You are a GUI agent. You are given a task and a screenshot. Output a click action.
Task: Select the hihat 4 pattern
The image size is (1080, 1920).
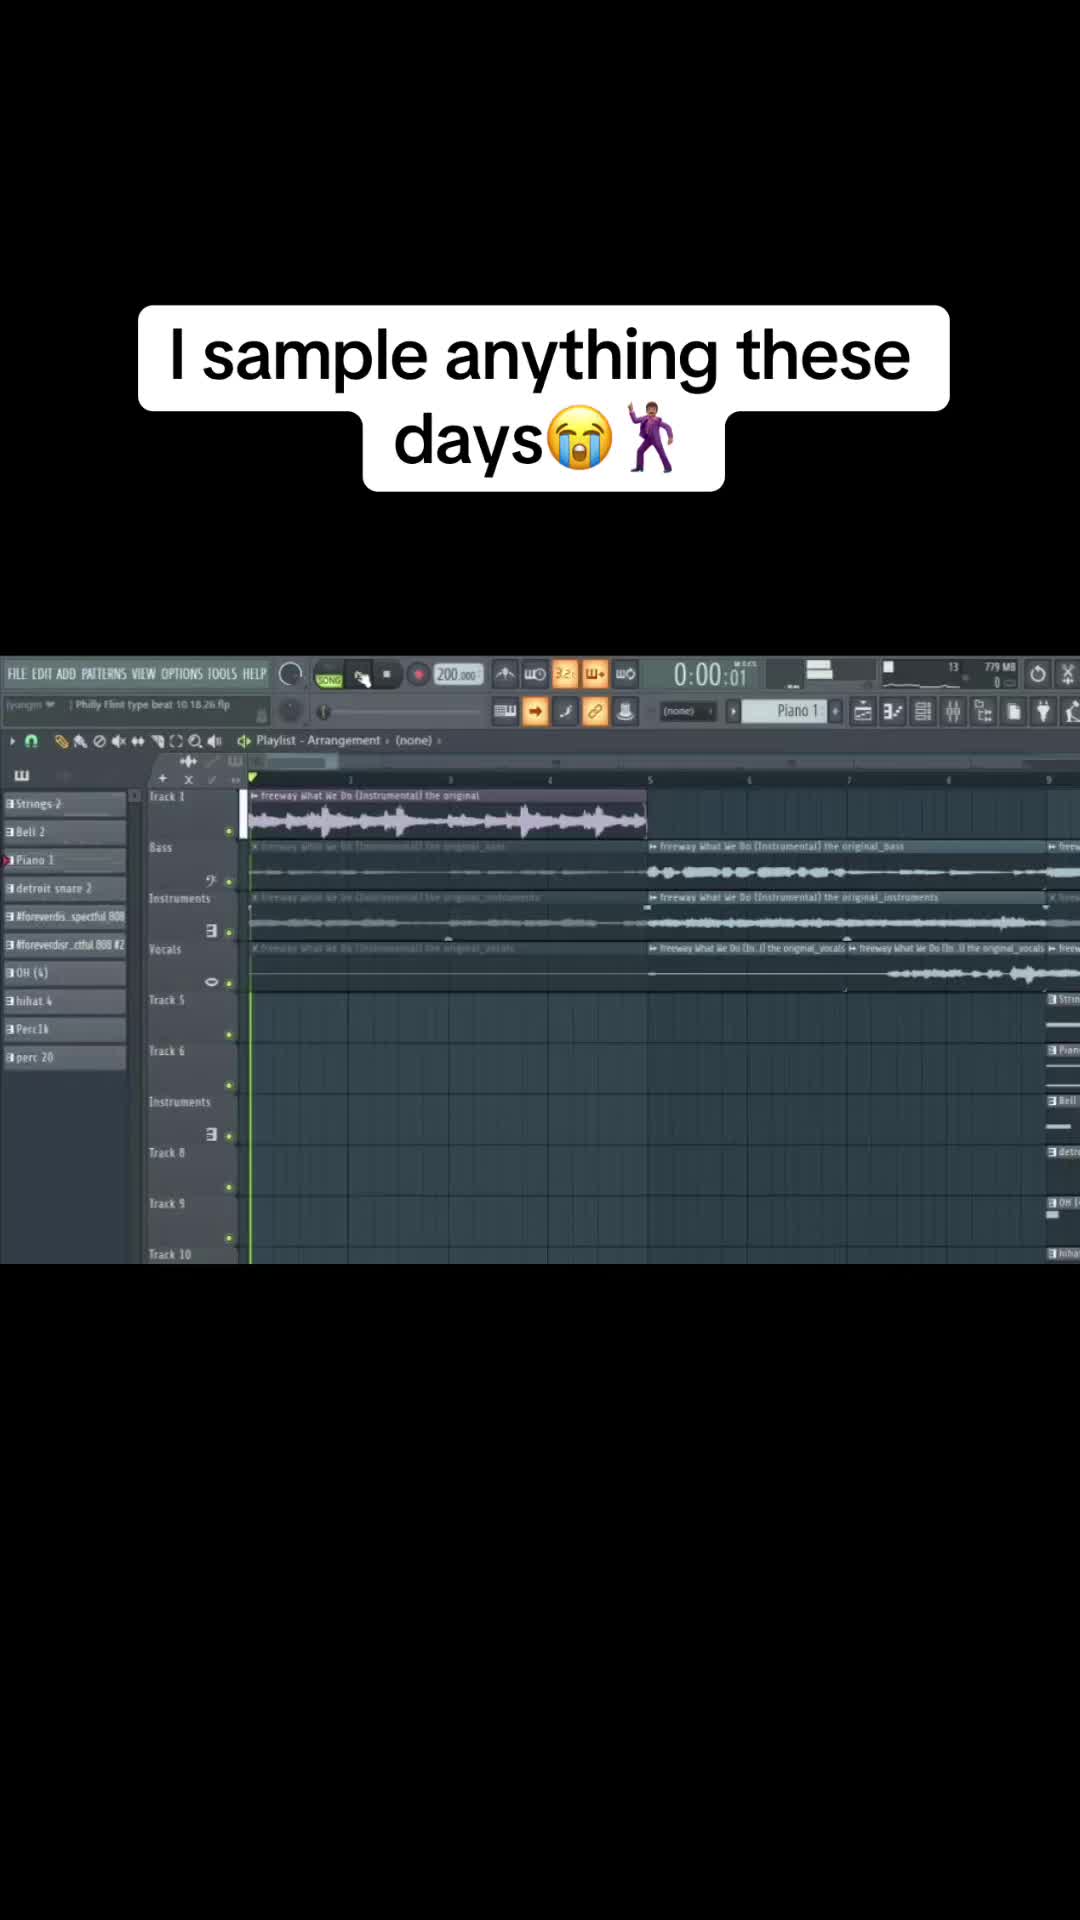pyautogui.click(x=65, y=1001)
